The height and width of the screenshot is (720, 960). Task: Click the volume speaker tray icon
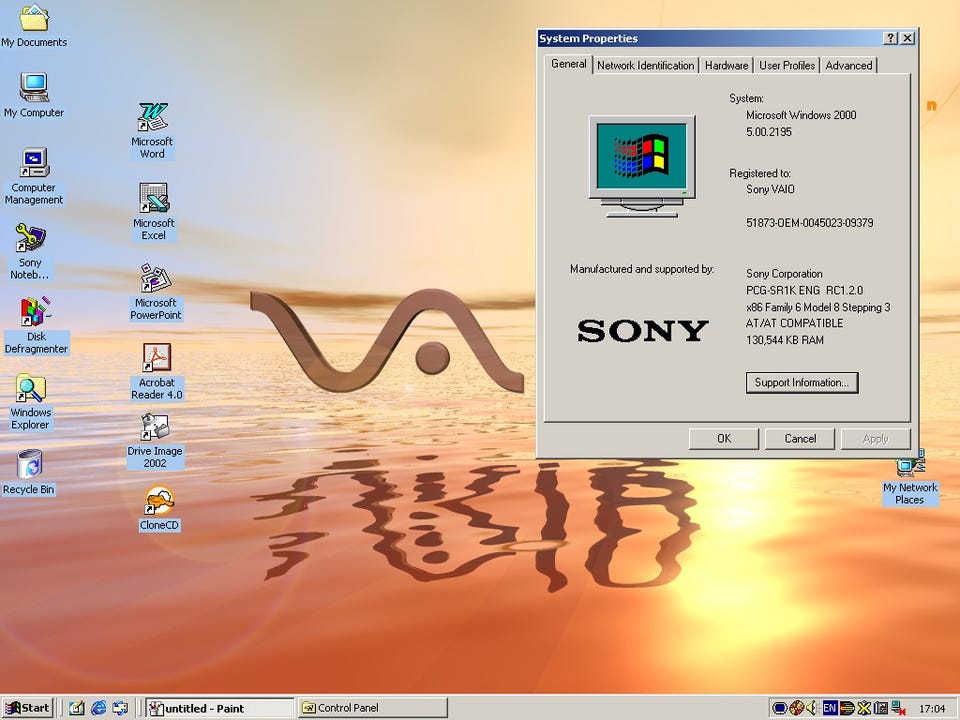pos(812,708)
